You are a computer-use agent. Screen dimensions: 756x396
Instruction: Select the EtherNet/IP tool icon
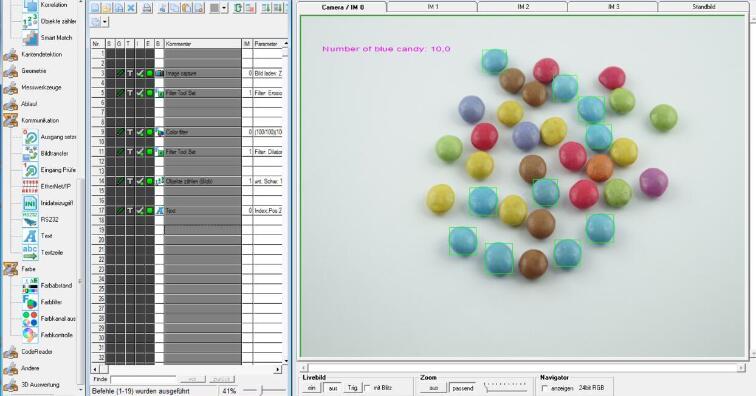pos(30,186)
